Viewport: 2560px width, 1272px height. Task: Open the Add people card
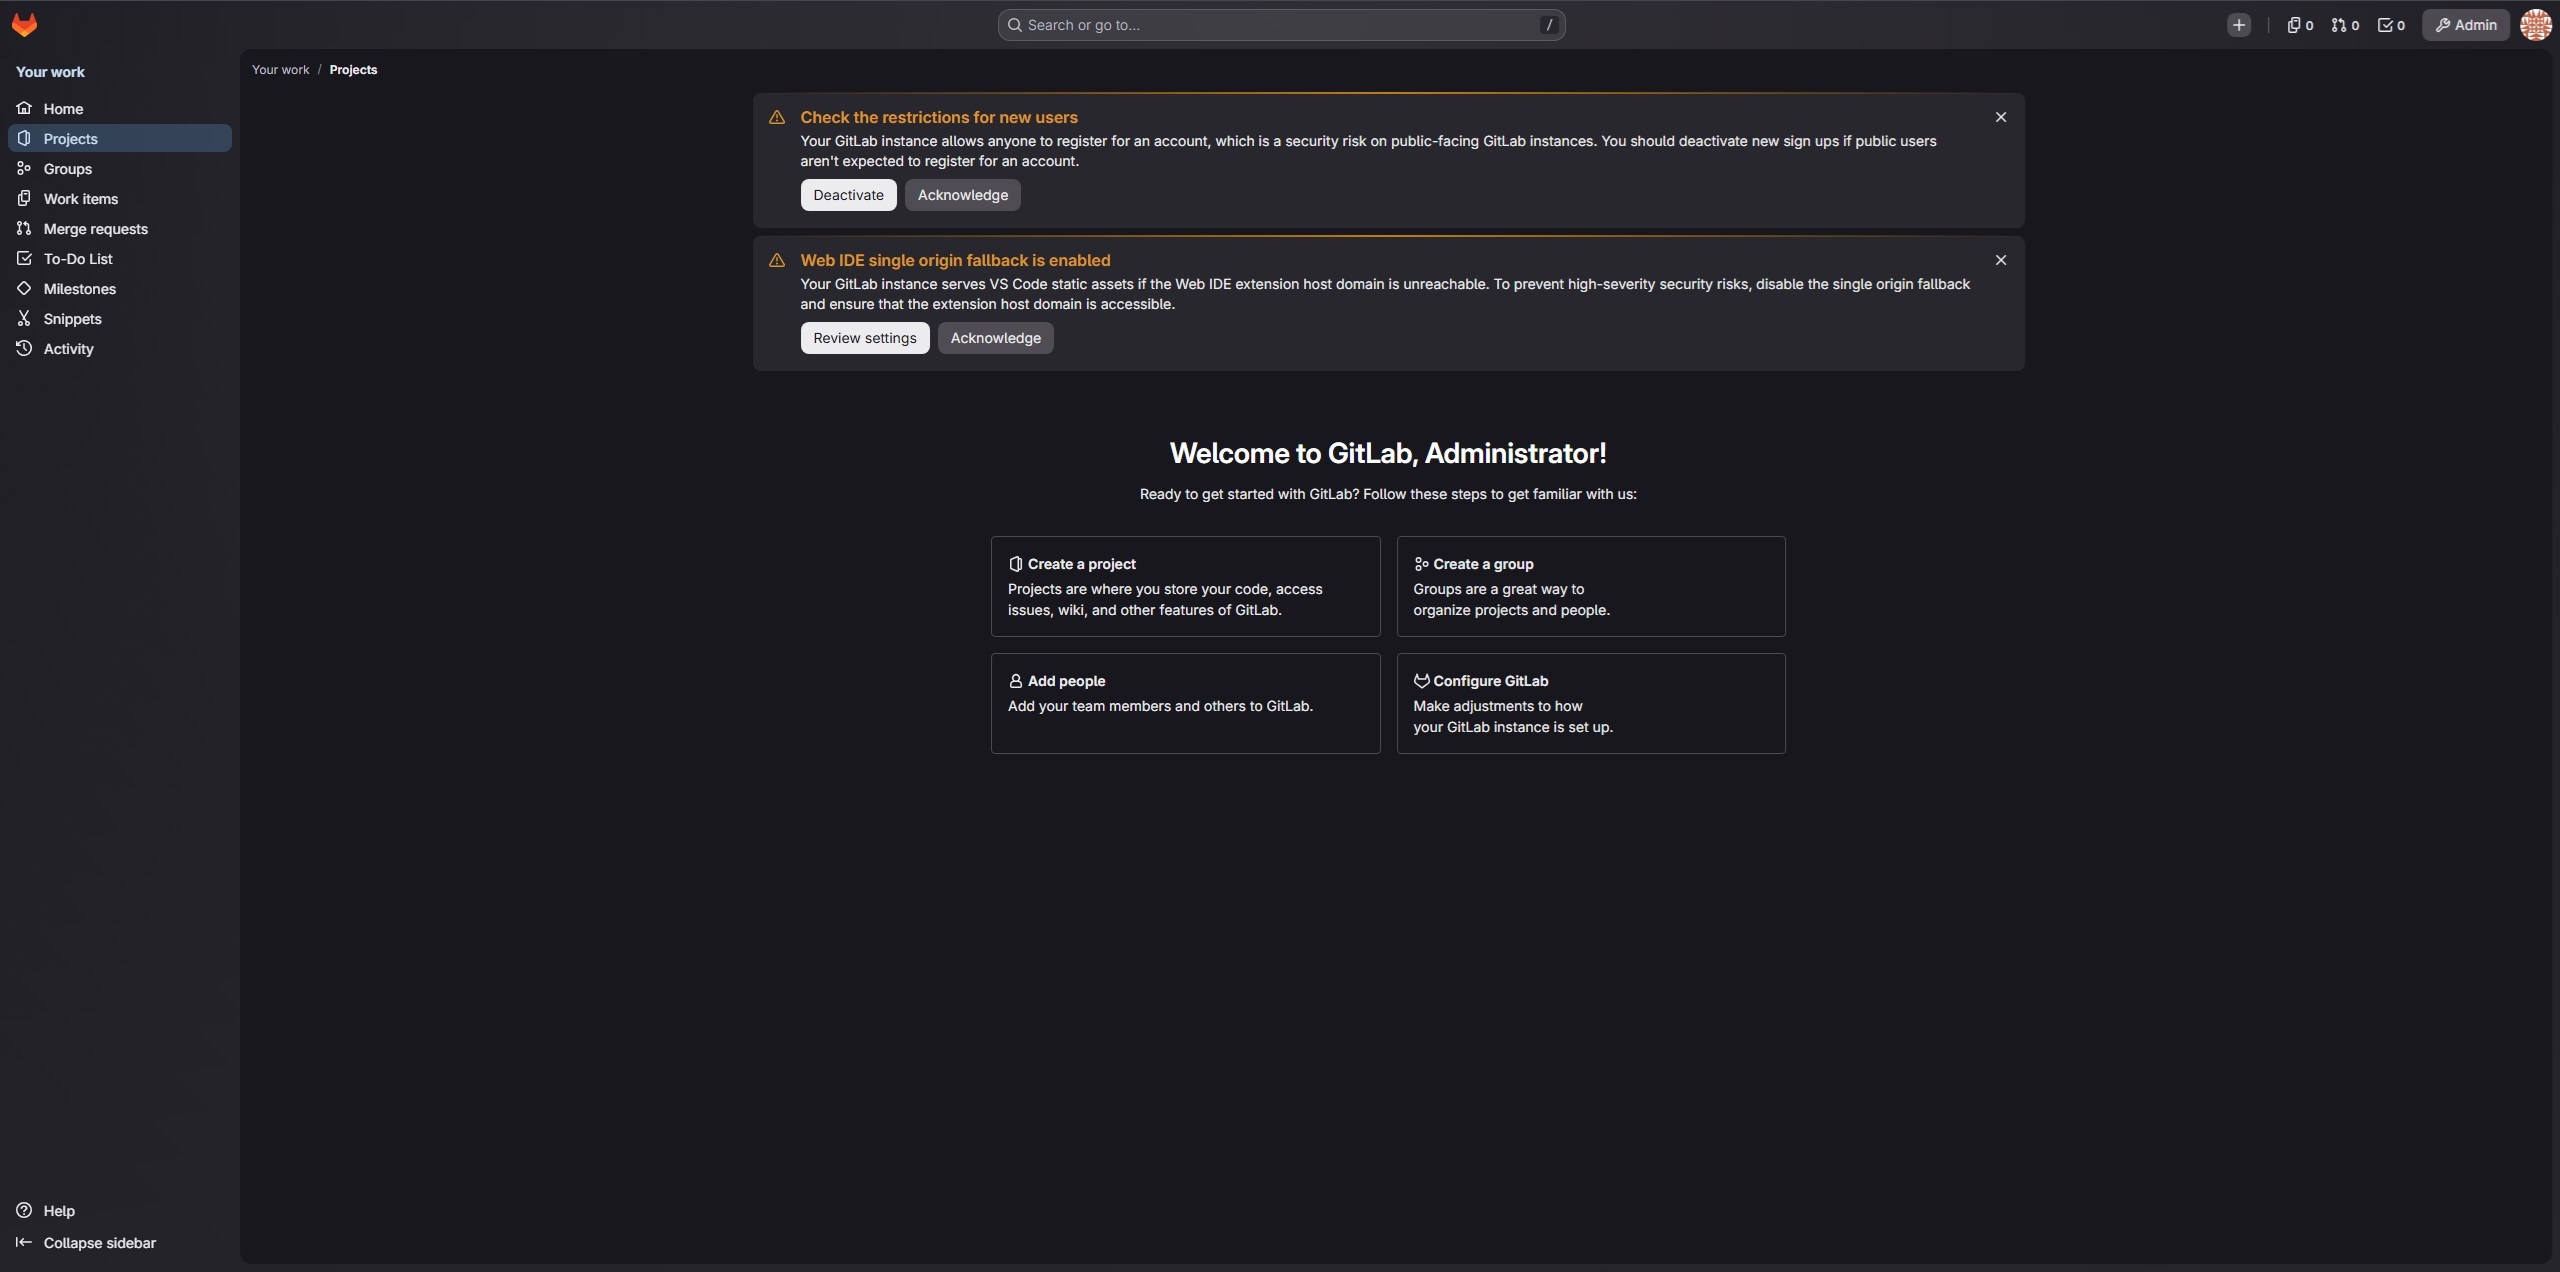click(1185, 704)
